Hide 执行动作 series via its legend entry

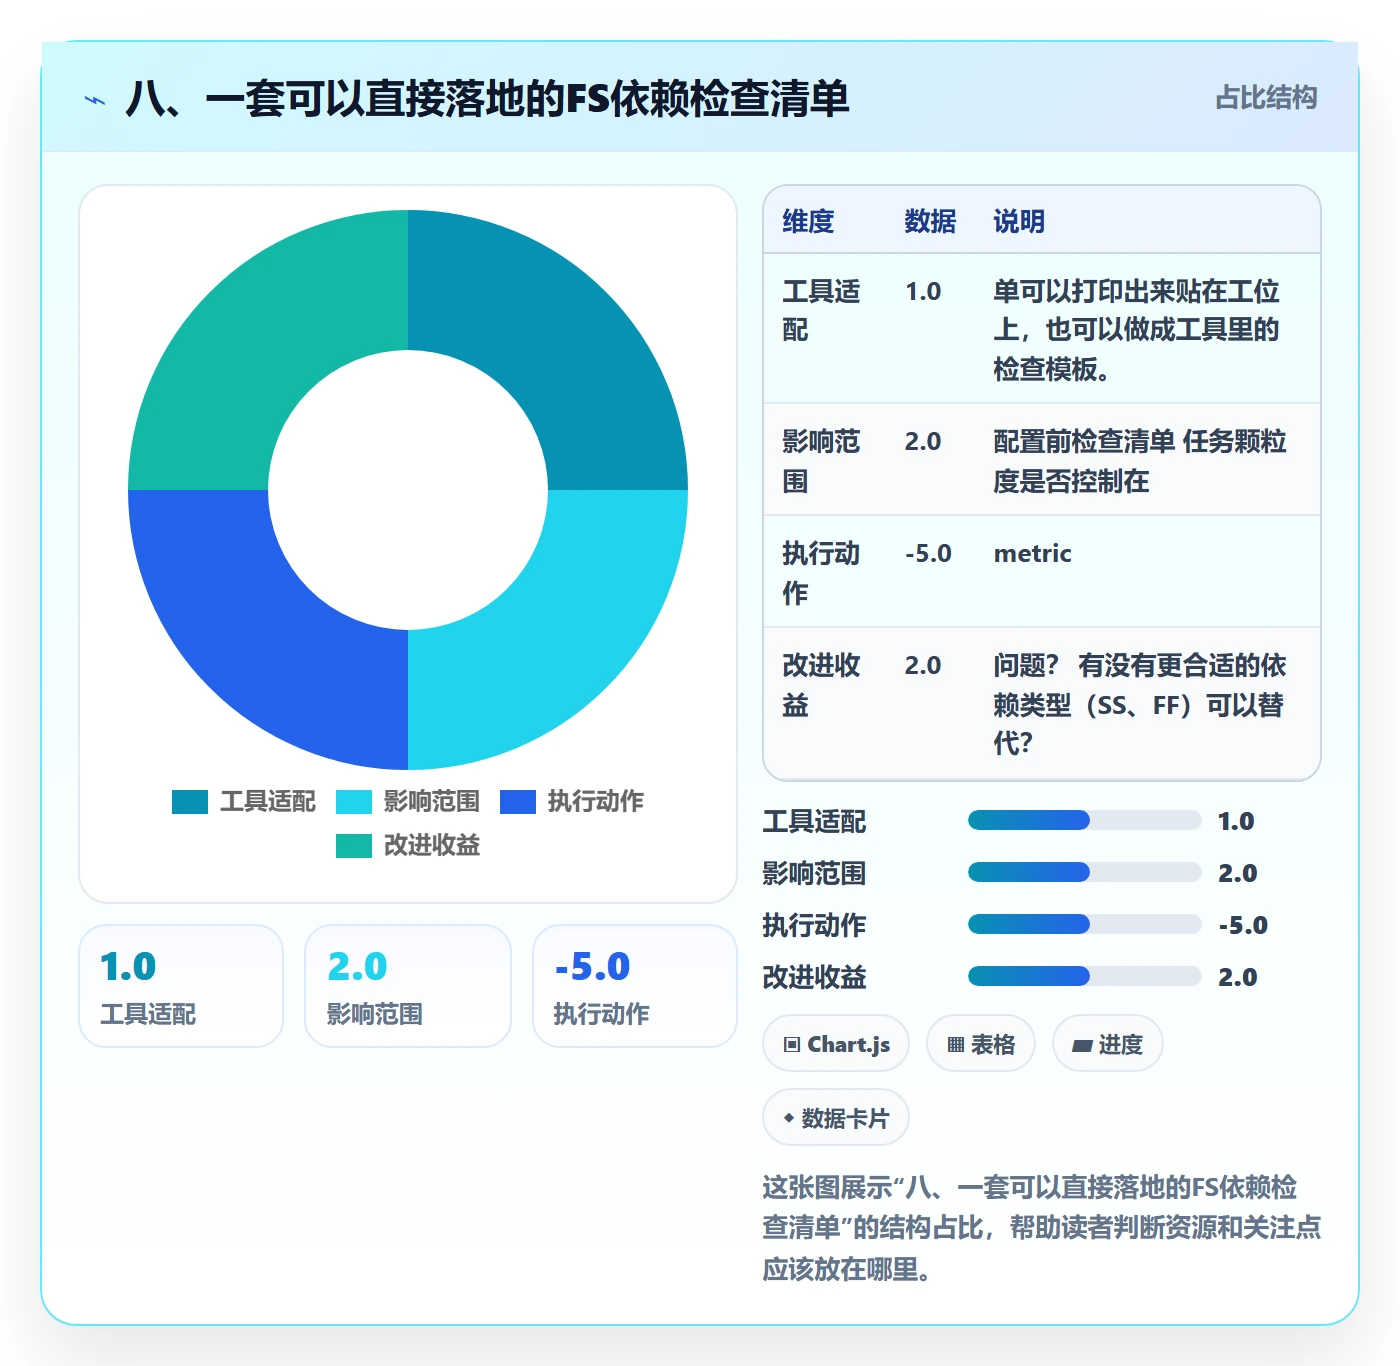[572, 802]
